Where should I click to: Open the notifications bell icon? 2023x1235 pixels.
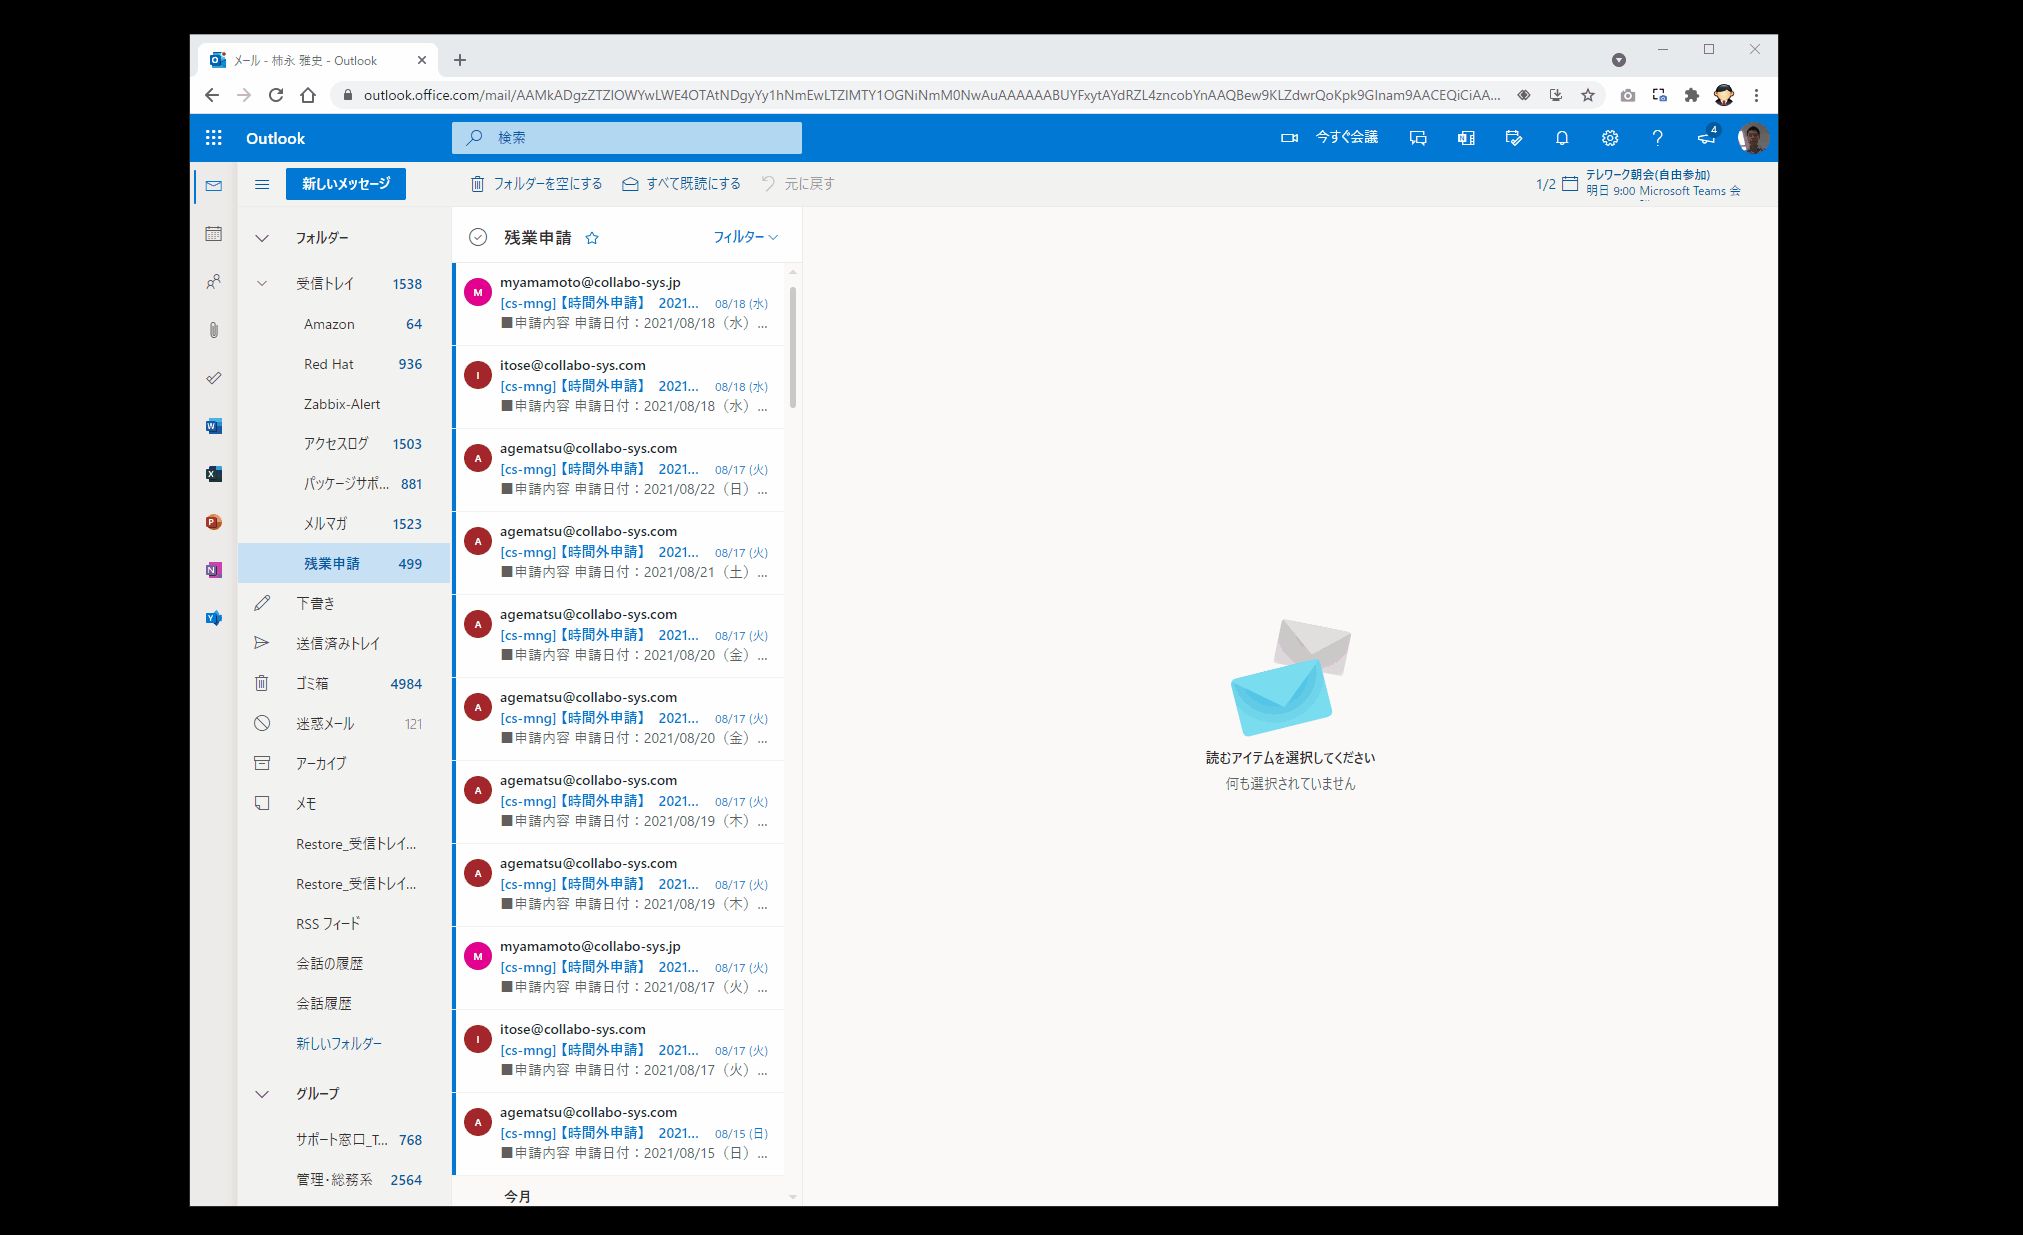click(1561, 138)
